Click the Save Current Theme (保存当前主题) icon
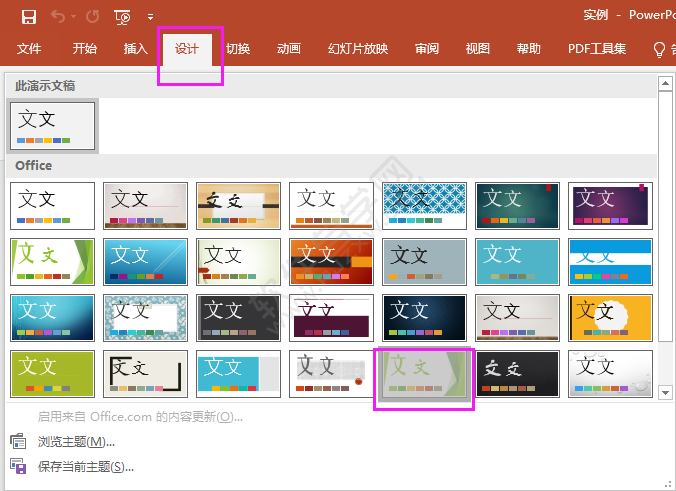 18,466
